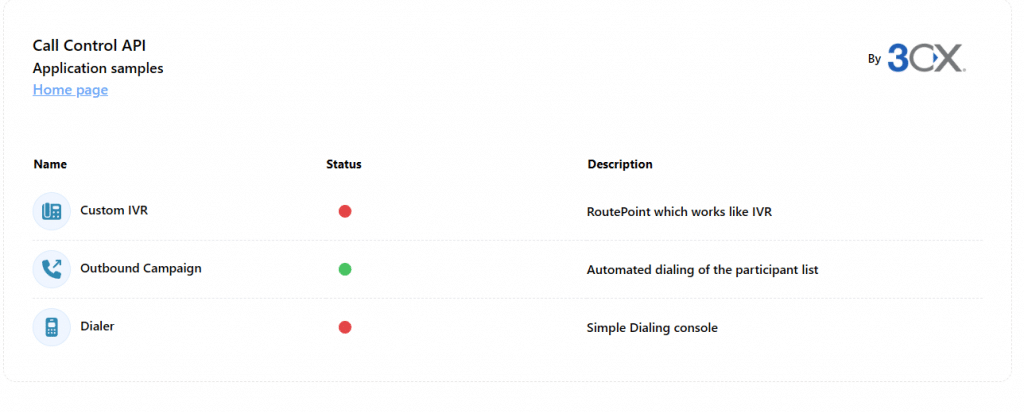The height and width of the screenshot is (413, 1024).
Task: Open the Custom IVR sample name
Action: coord(114,210)
